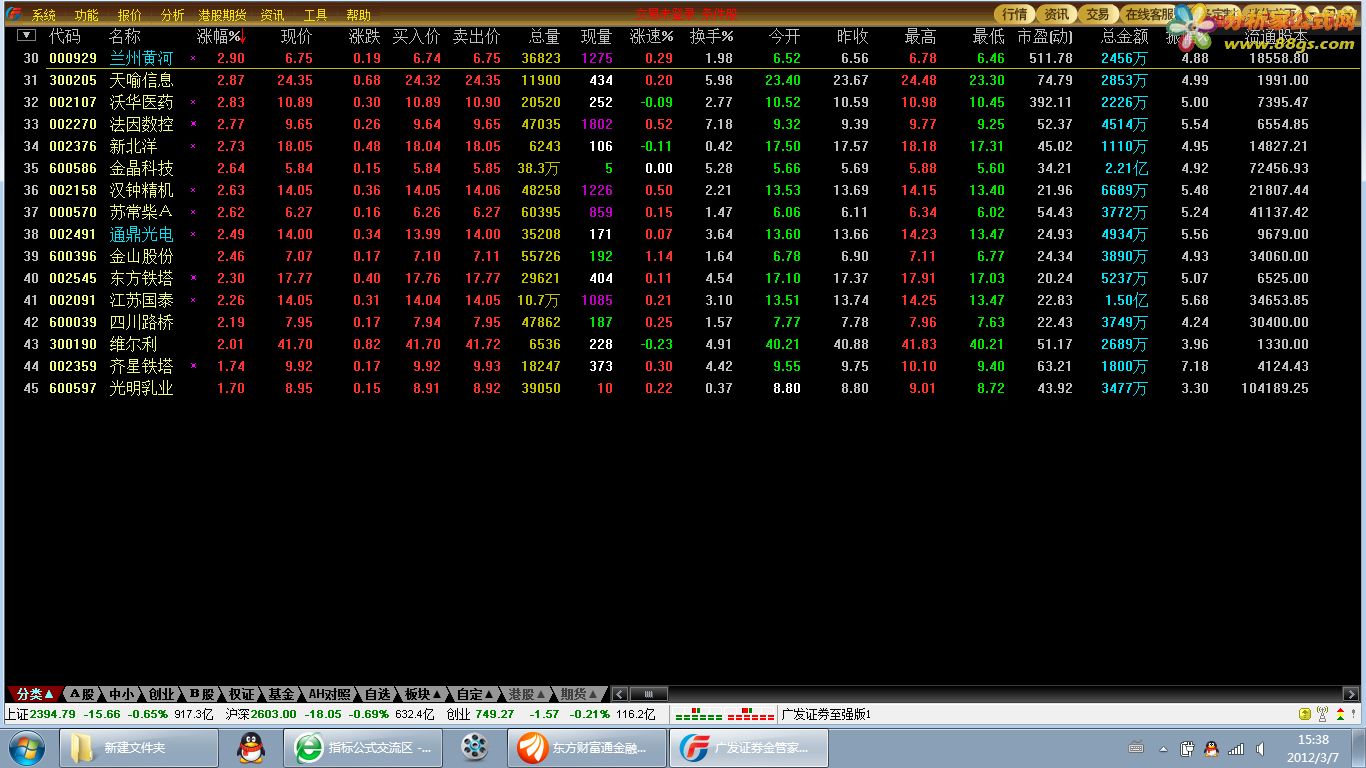Click the up-down market breadth bars indicator
The width and height of the screenshot is (1366, 768).
[x=725, y=715]
